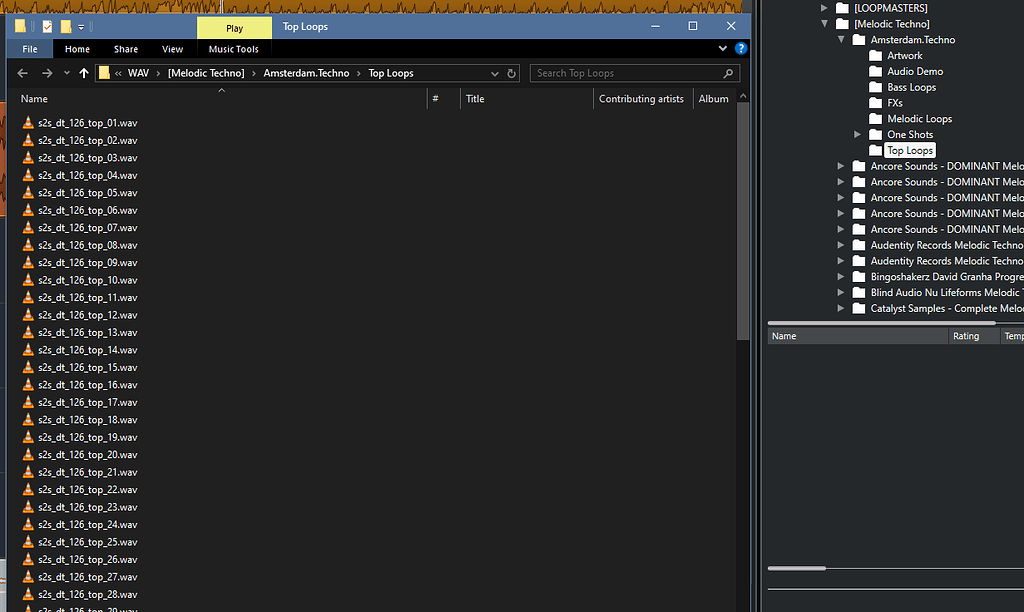Click the Up arrow to go to parent folder
The image size is (1024, 612).
(85, 72)
